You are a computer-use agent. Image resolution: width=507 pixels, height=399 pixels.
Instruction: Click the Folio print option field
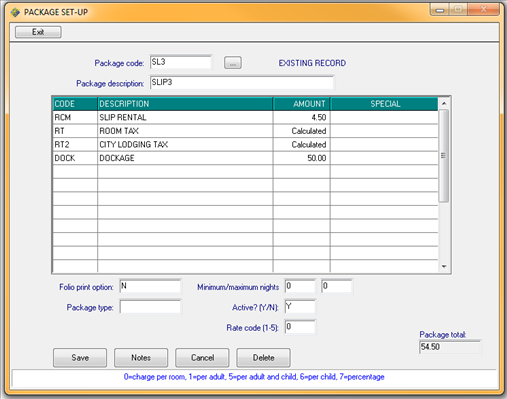150,286
